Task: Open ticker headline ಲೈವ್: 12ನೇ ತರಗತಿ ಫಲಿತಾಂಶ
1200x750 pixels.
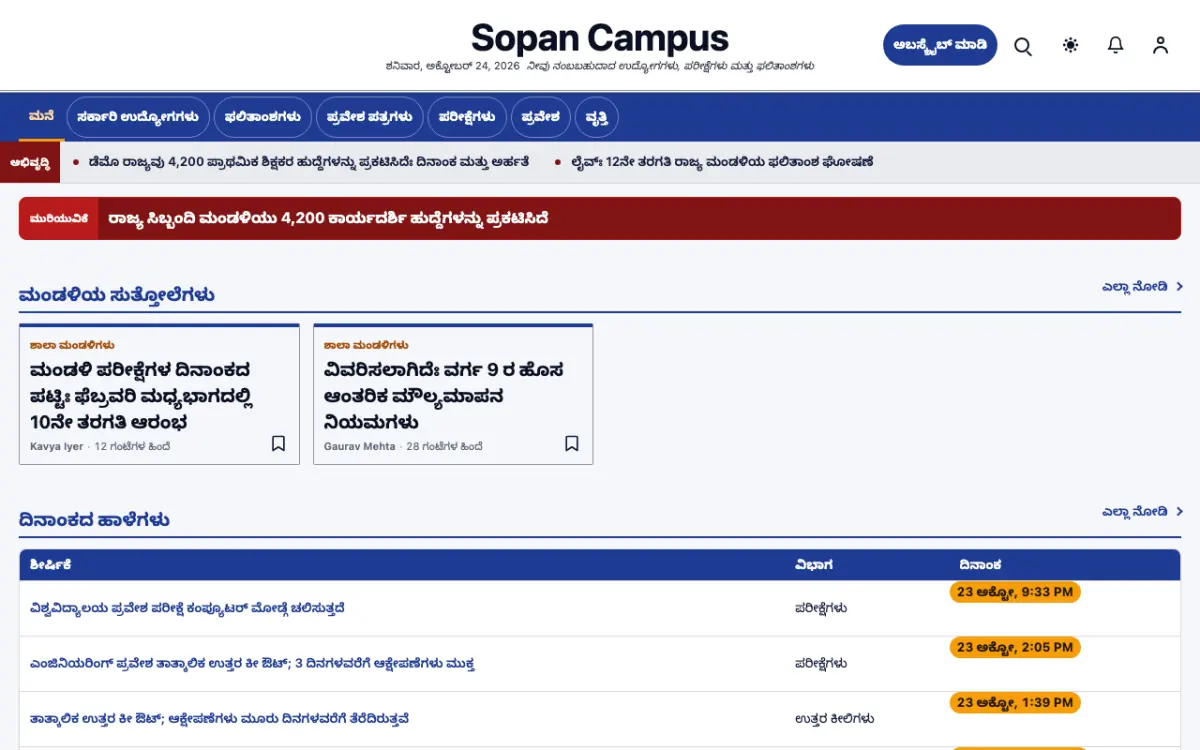Action: (722, 162)
